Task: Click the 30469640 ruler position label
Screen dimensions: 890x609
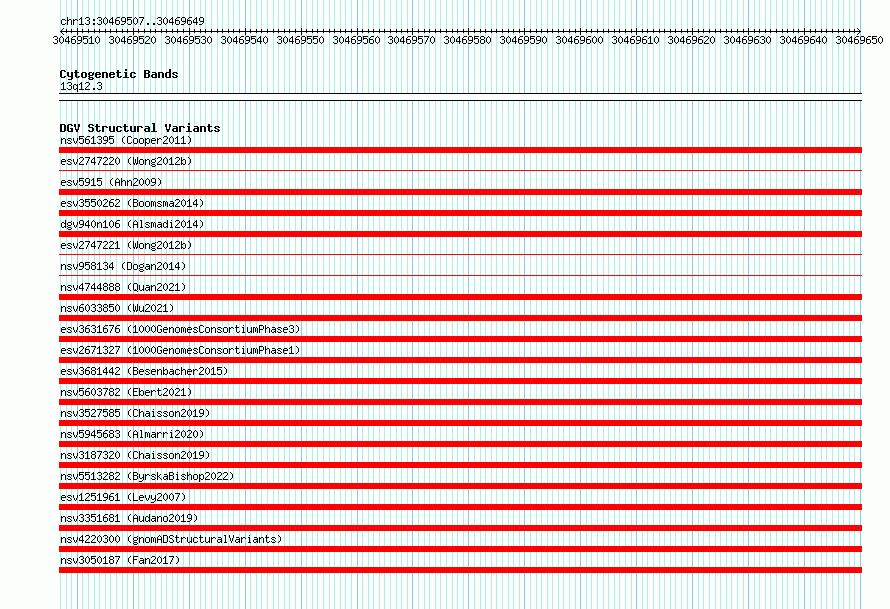Action: (803, 40)
